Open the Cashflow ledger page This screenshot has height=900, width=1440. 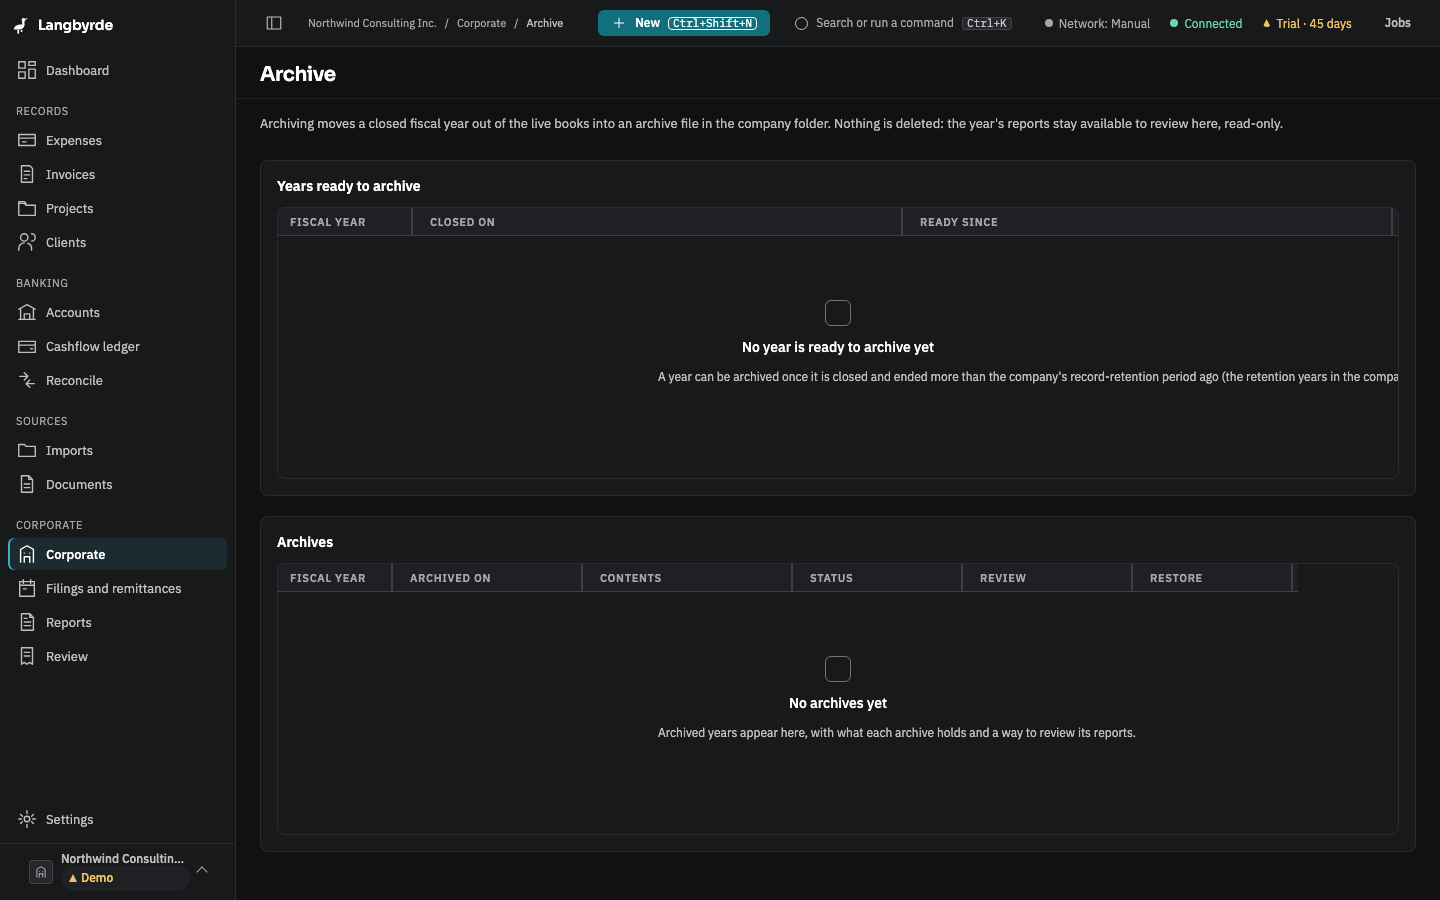(118, 346)
